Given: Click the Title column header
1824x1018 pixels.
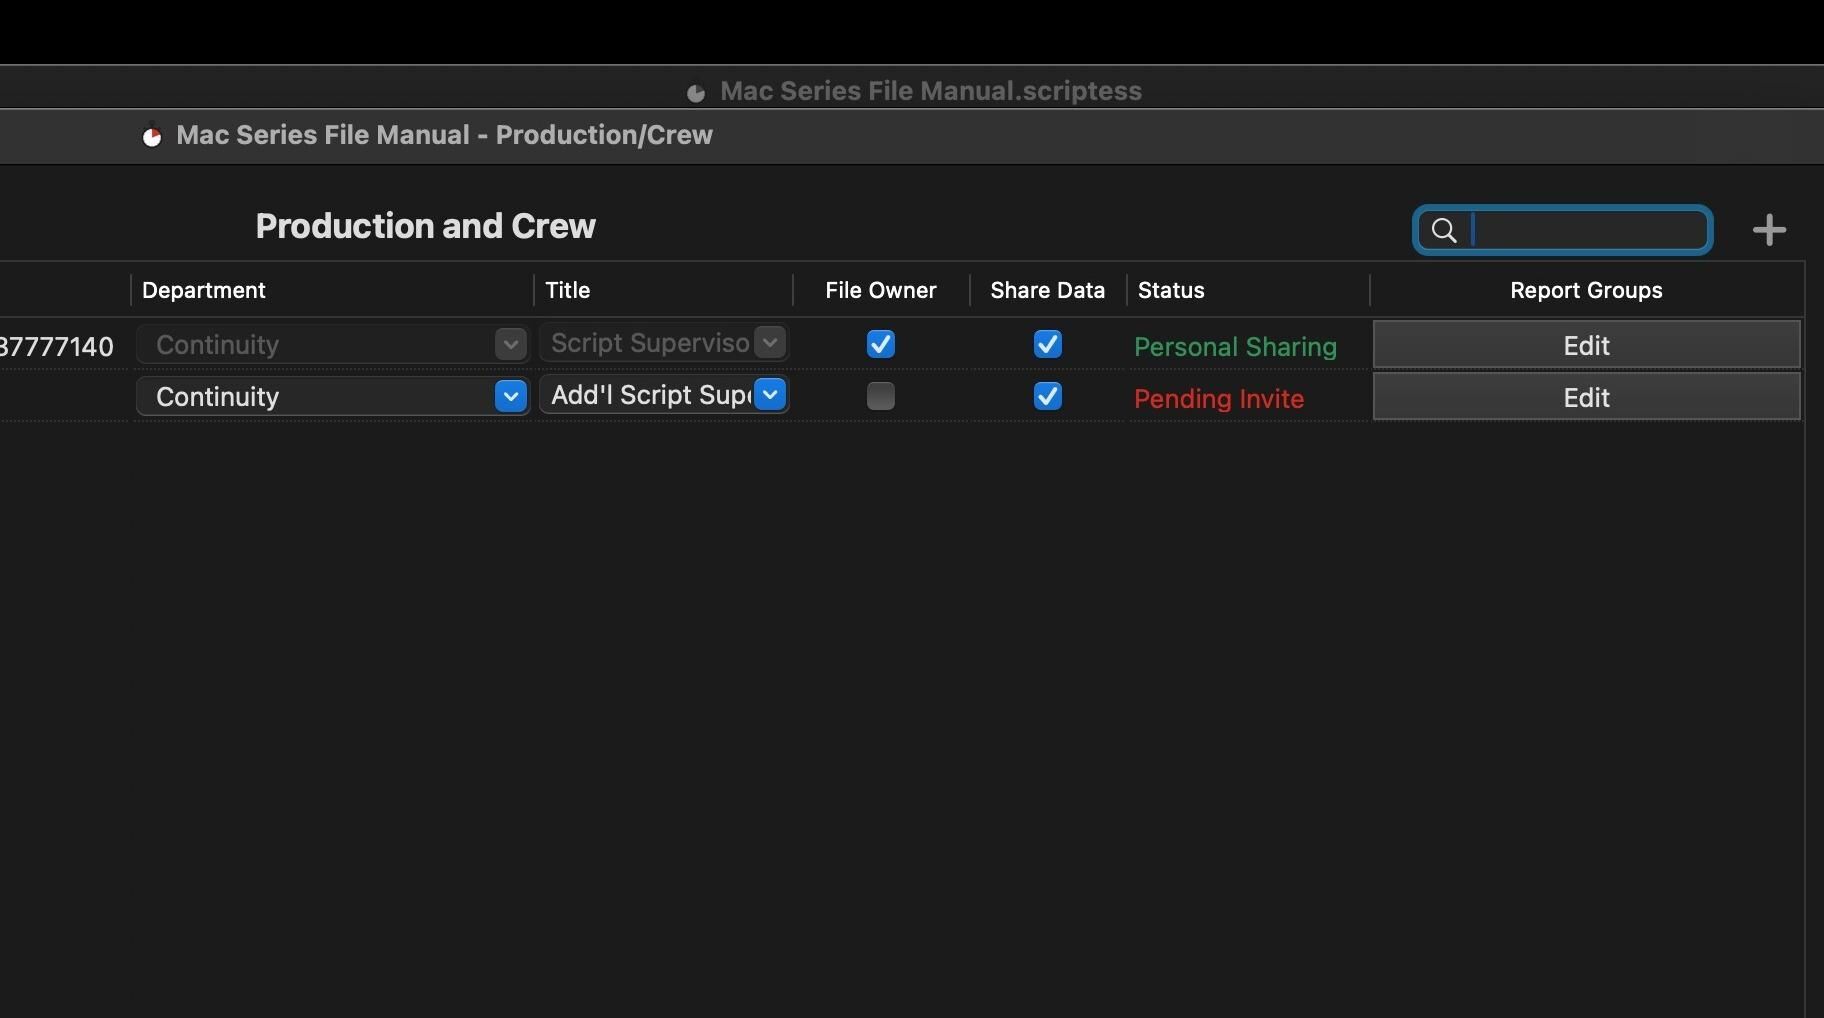Looking at the screenshot, I should (x=567, y=291).
